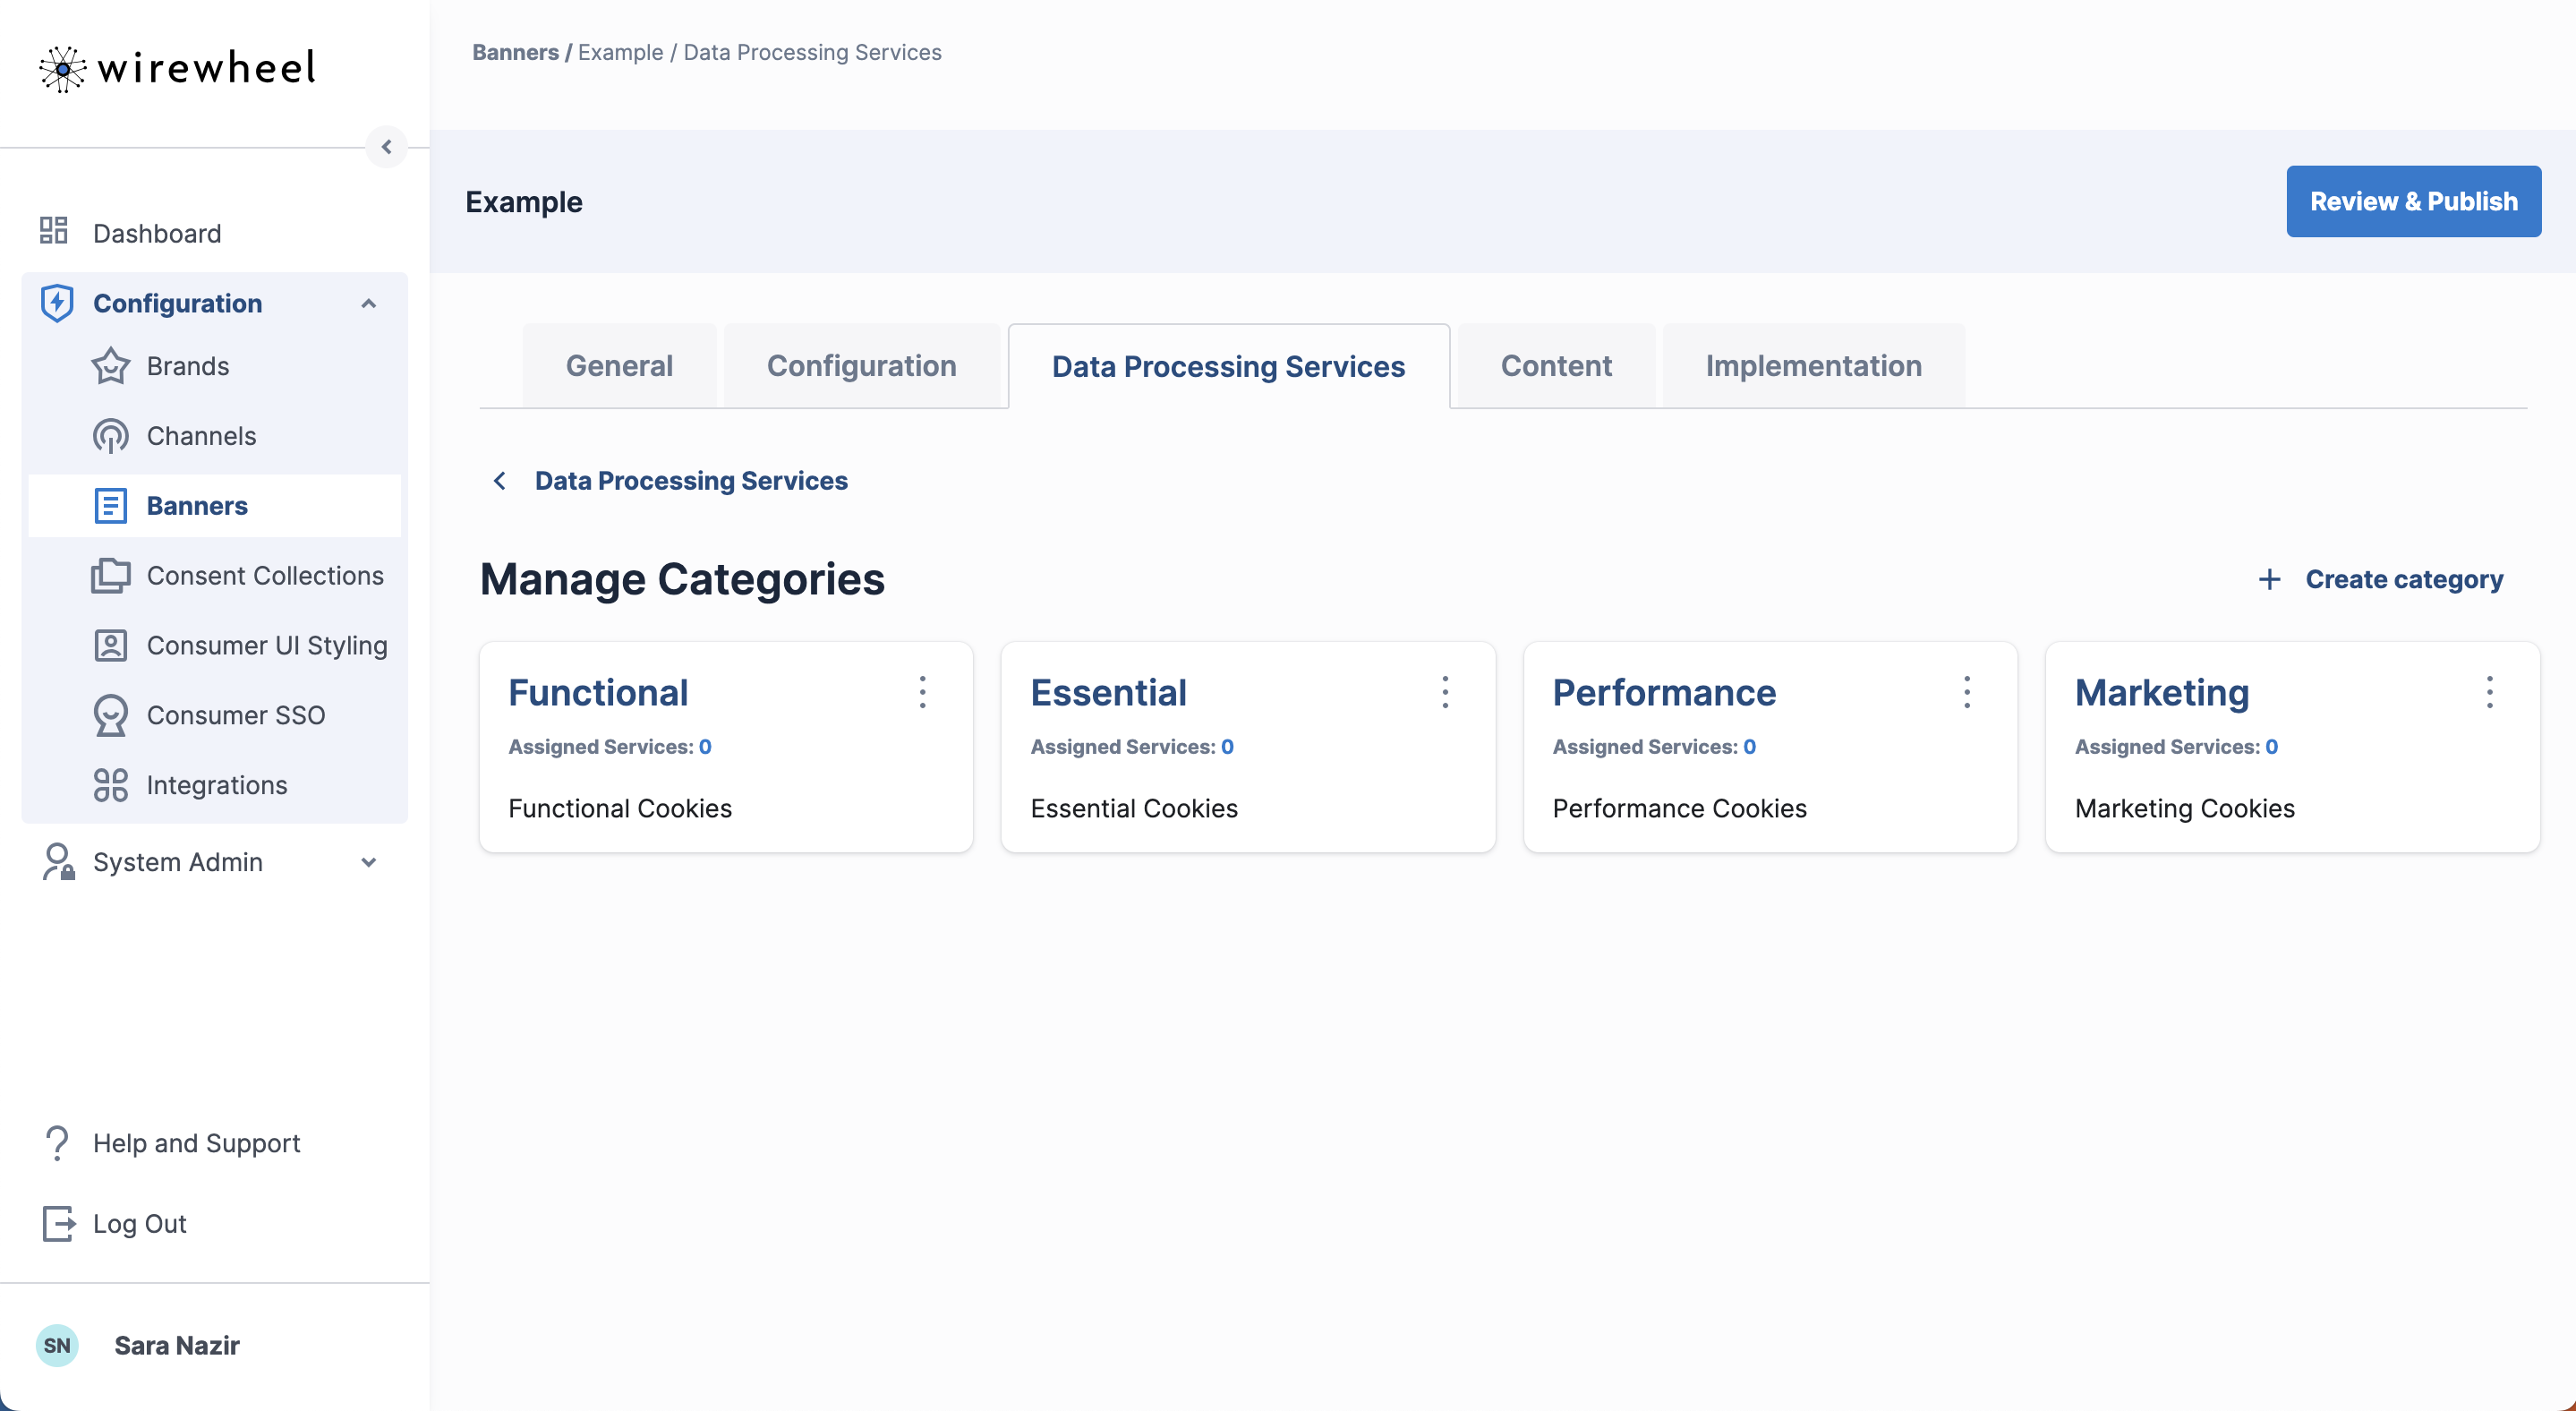Click the Channels broadcast icon
The height and width of the screenshot is (1411, 2576).
[110, 436]
